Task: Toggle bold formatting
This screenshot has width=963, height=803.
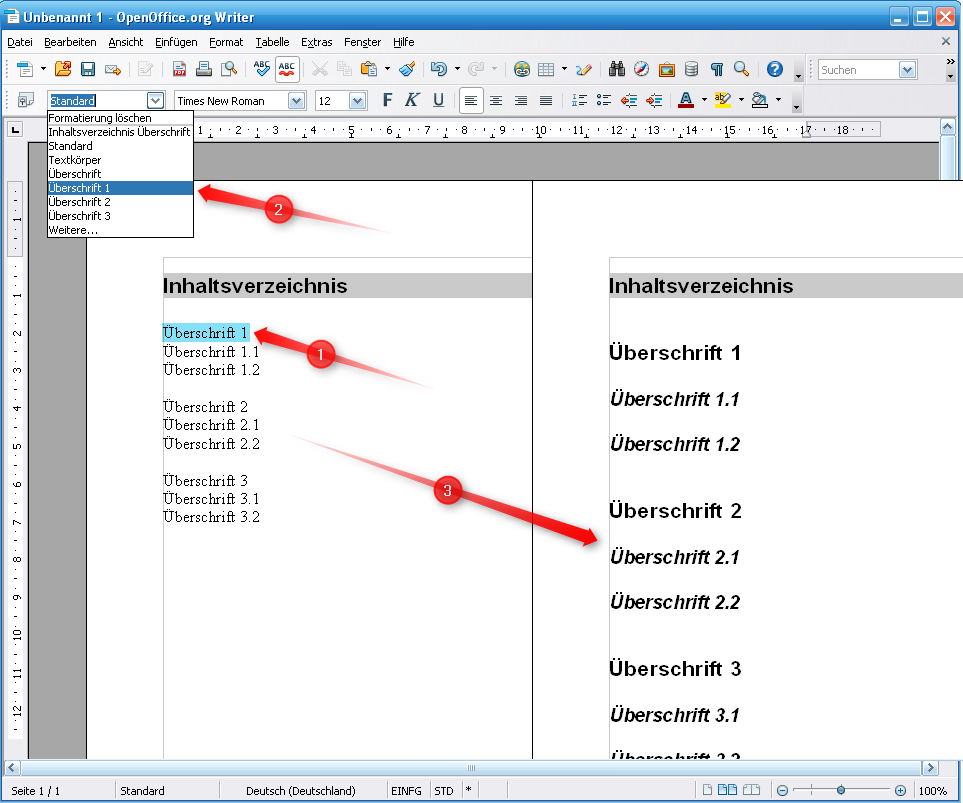Action: (386, 100)
